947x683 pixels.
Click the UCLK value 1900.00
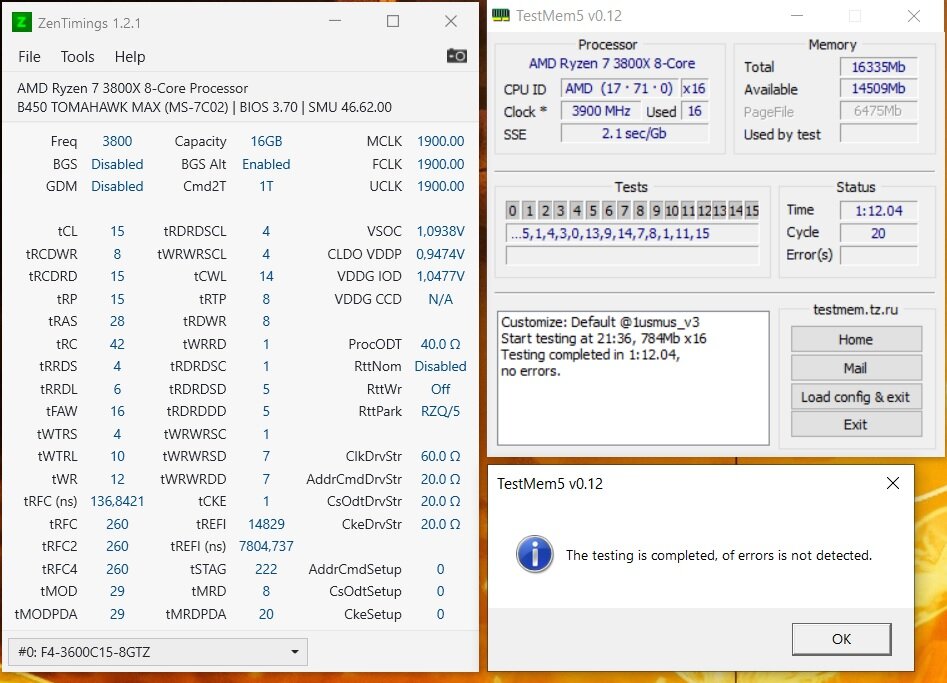[x=440, y=186]
